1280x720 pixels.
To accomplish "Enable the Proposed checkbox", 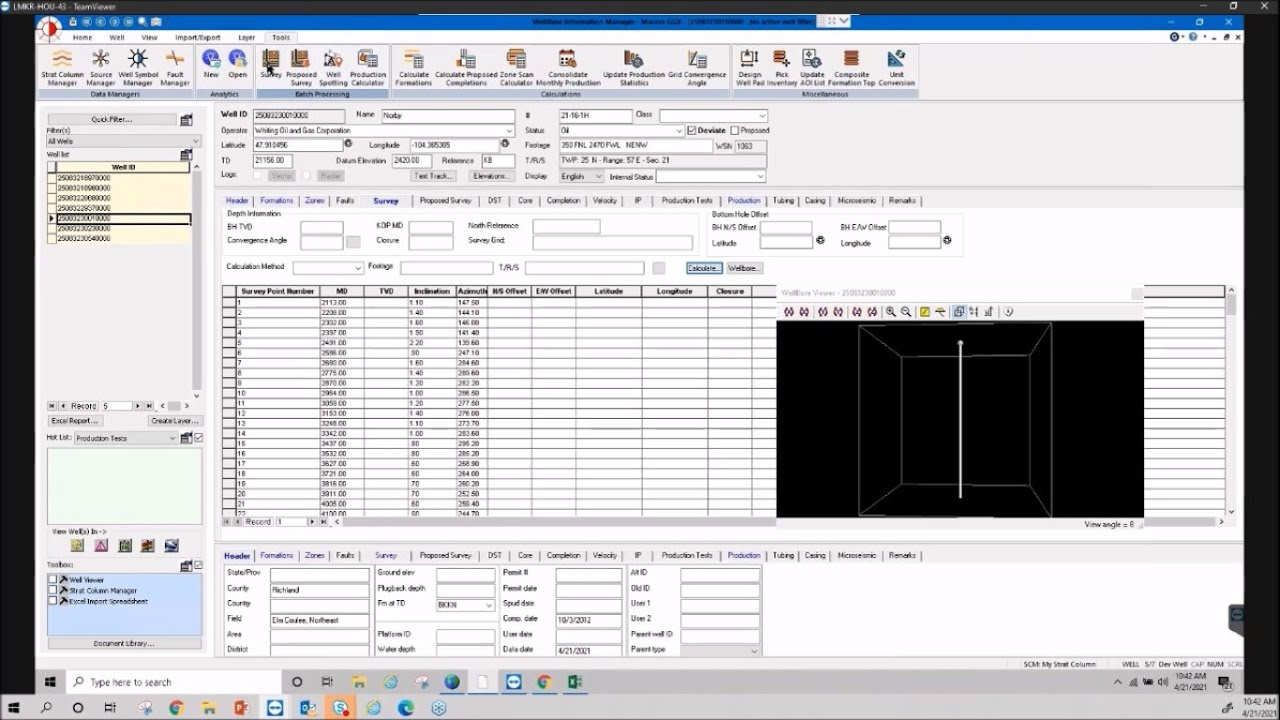I will coord(735,131).
